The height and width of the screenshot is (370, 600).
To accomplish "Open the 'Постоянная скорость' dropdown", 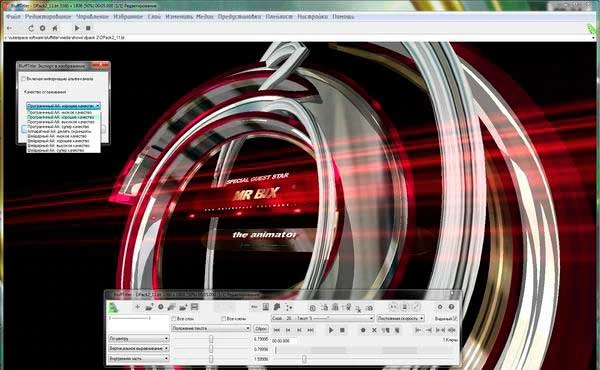I will coord(401,318).
